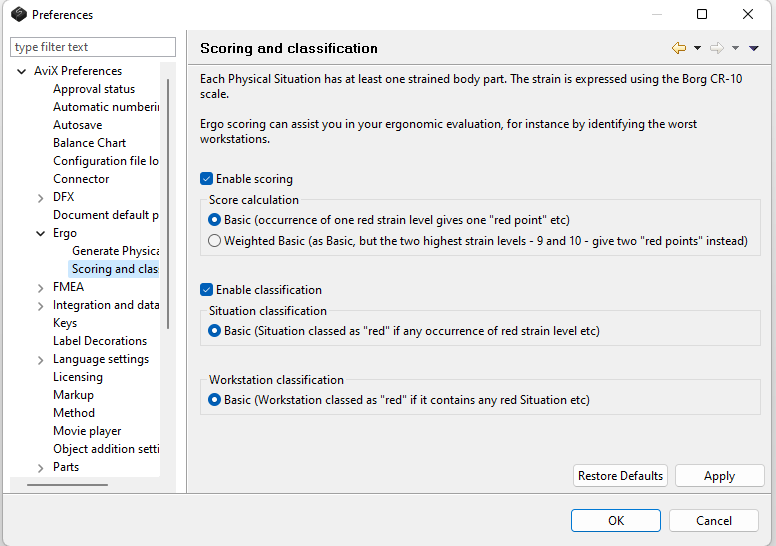
Task: Click the Apply button
Action: pyautogui.click(x=719, y=476)
